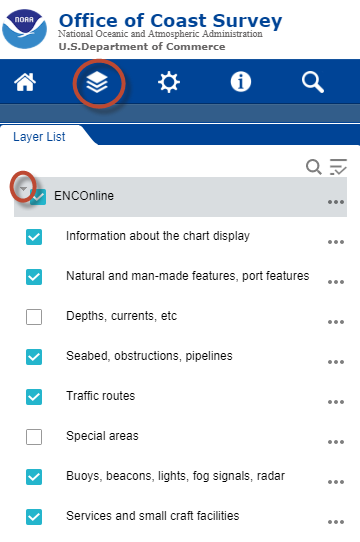Open layer list filter options icon
Image resolution: width=360 pixels, height=542 pixels.
click(338, 167)
